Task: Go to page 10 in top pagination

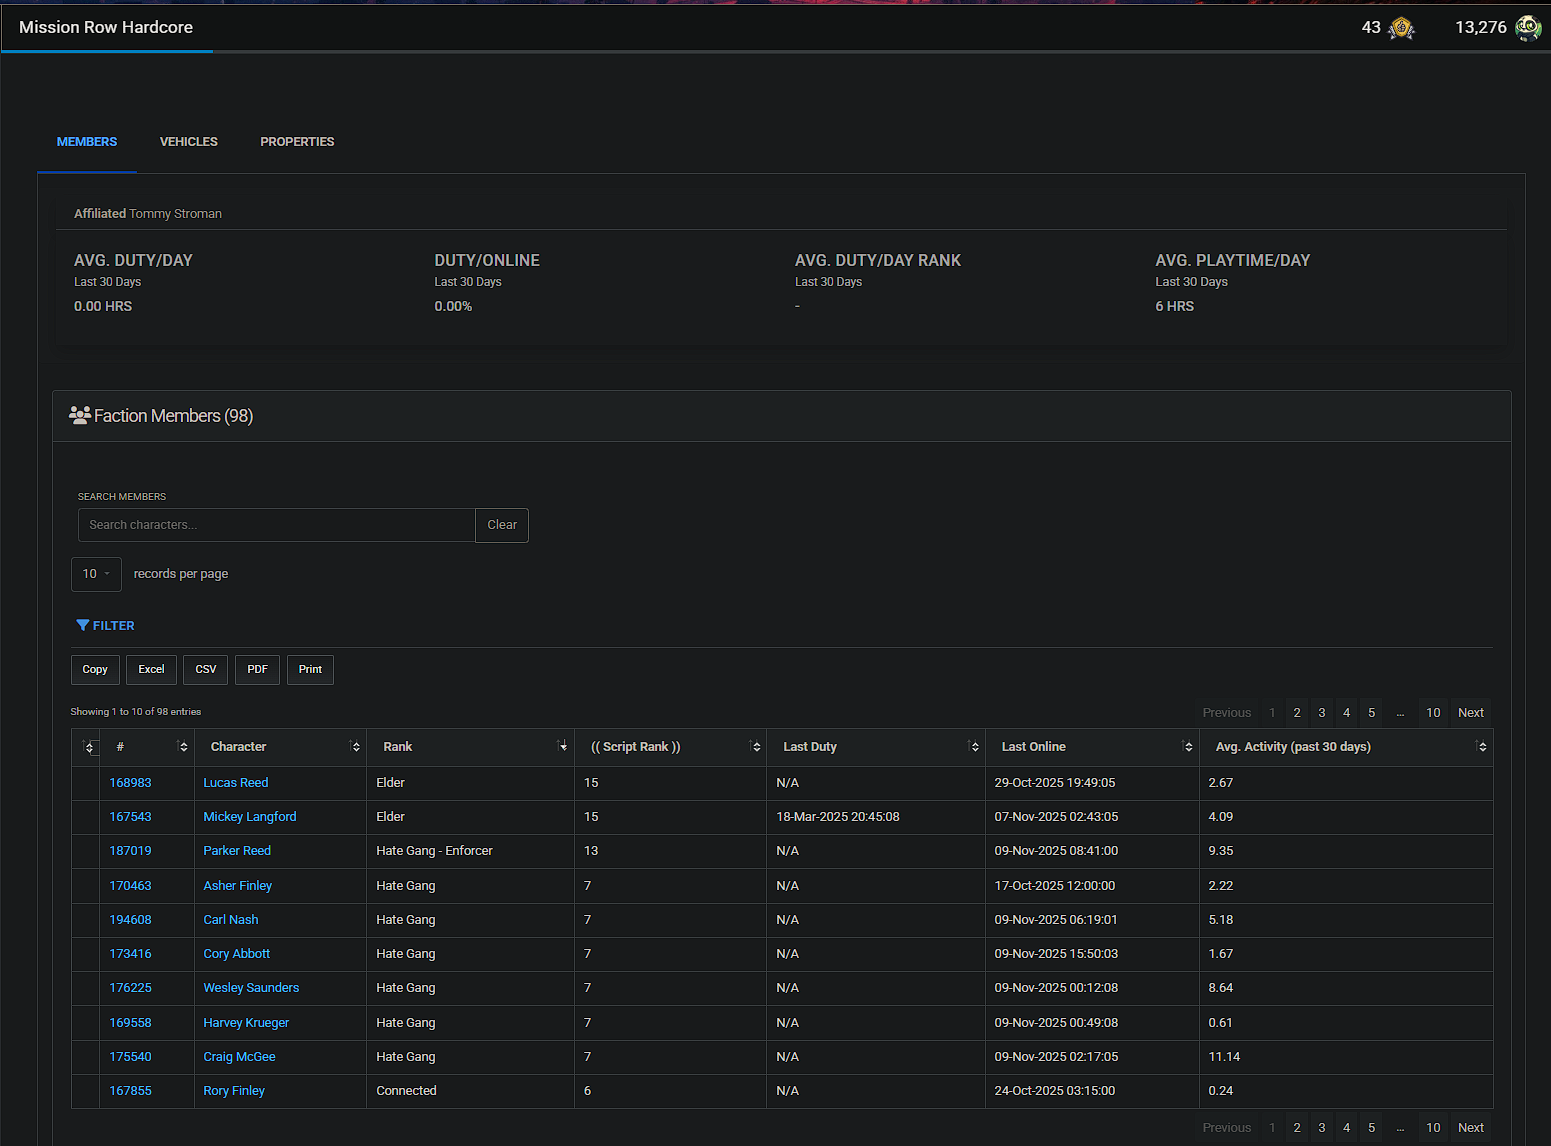Action: pyautogui.click(x=1433, y=713)
